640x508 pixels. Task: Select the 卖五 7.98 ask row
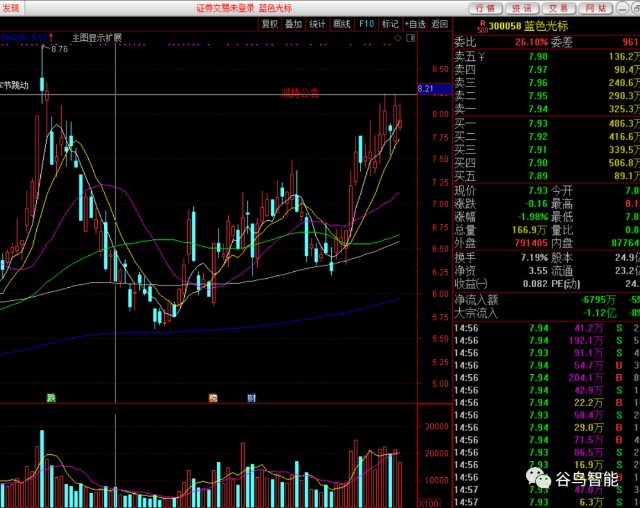(547, 56)
